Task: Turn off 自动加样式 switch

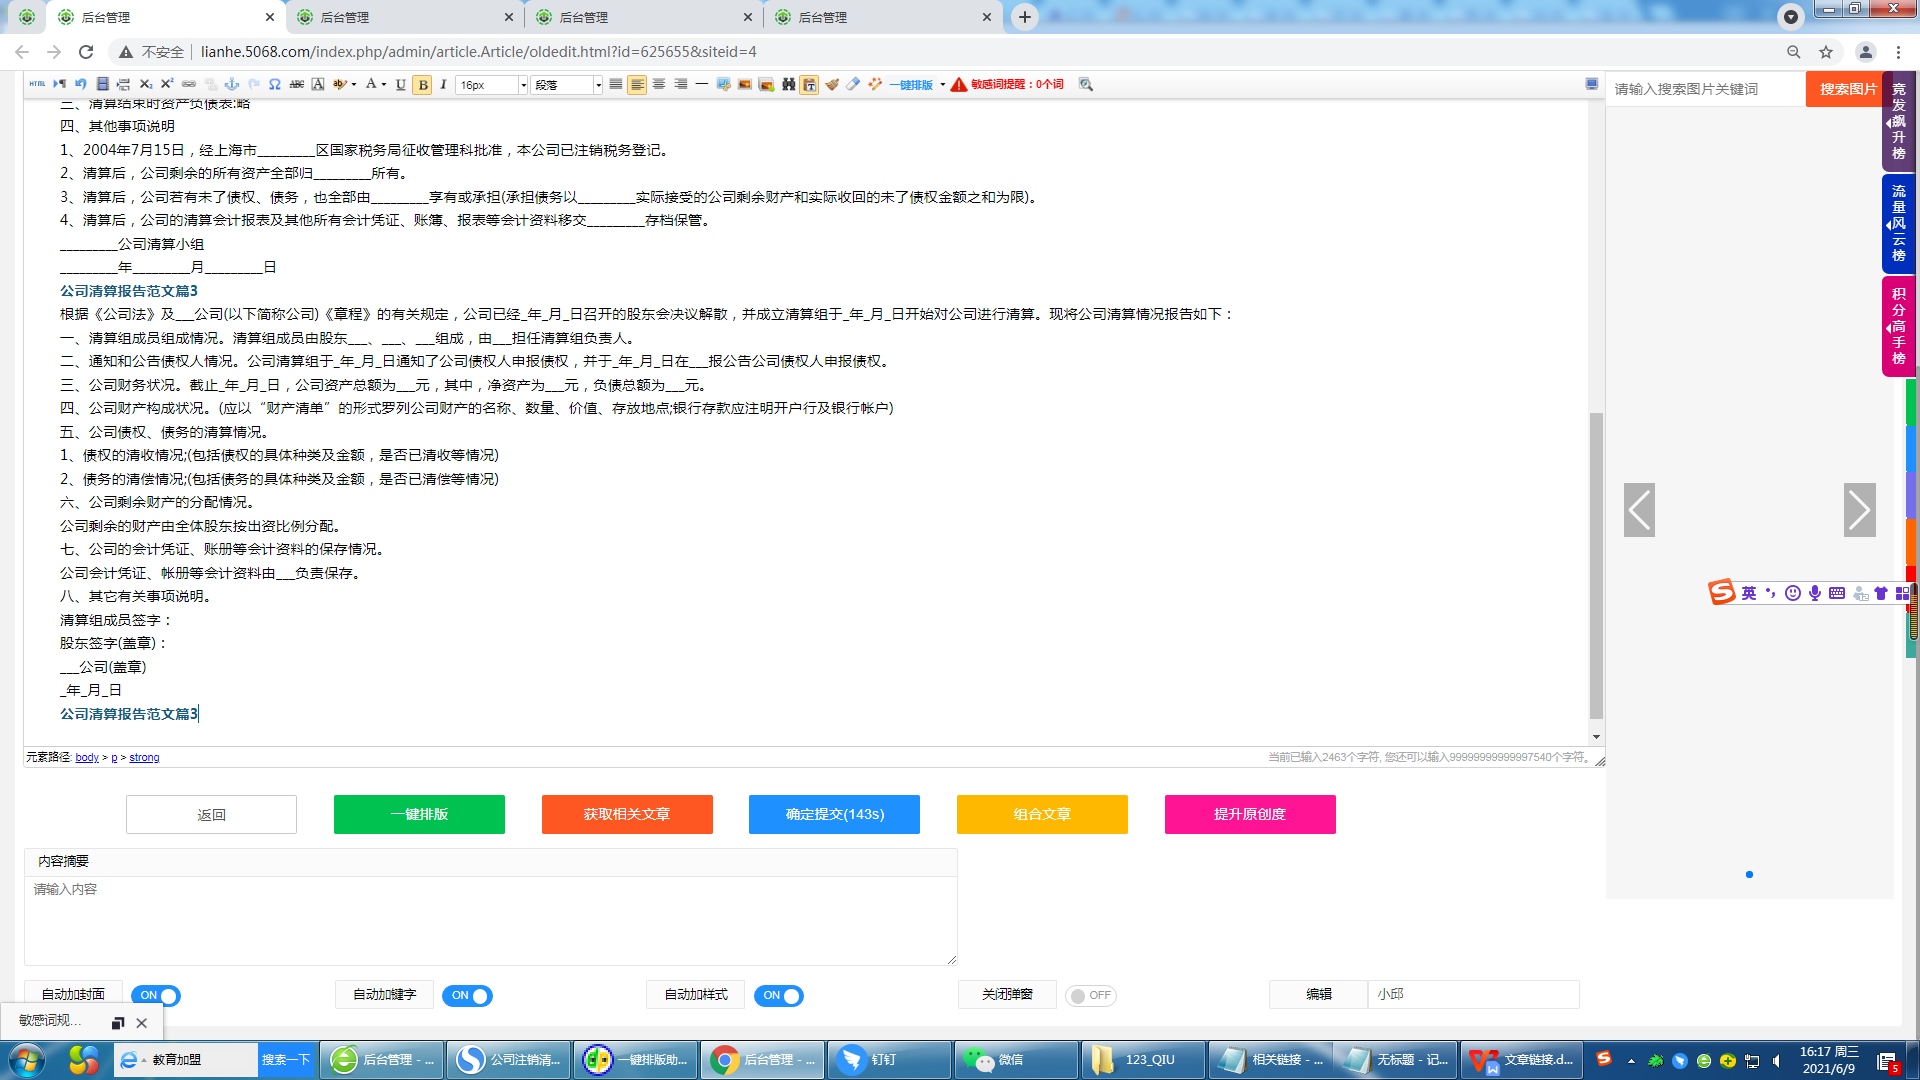Action: (781, 995)
